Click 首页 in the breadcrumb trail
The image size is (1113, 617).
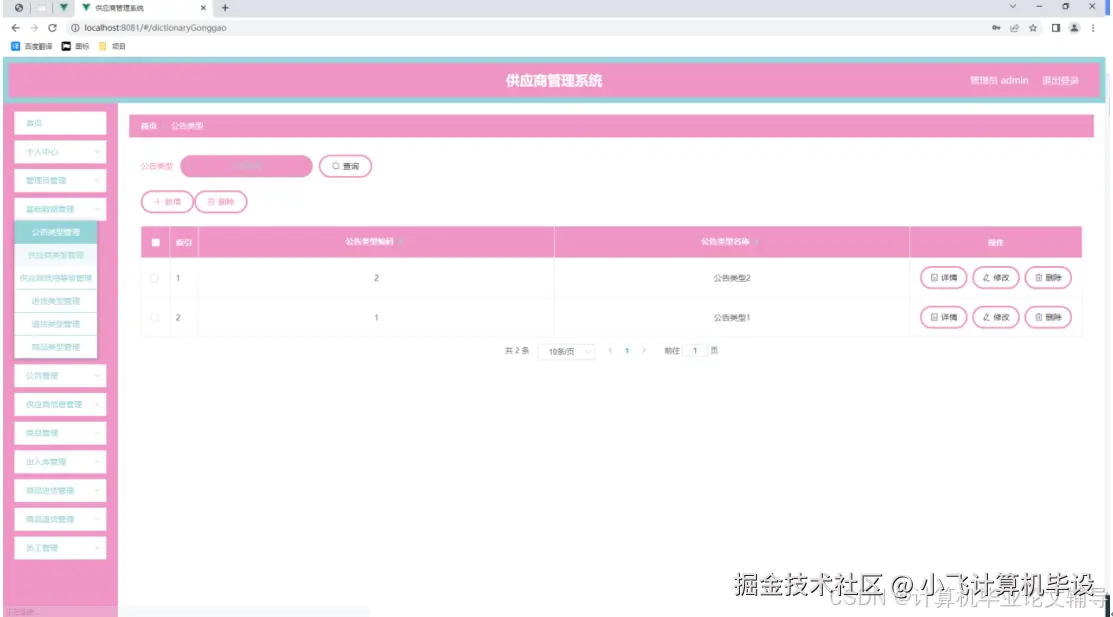147,125
